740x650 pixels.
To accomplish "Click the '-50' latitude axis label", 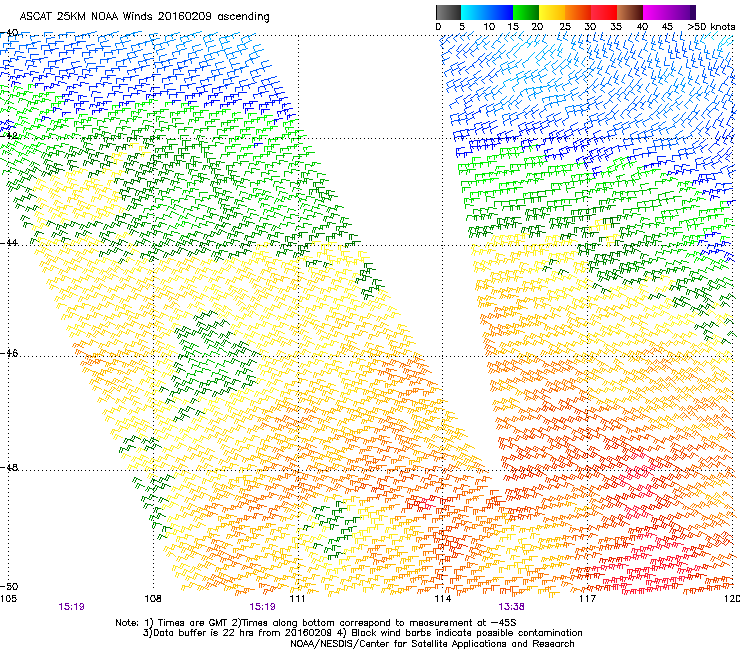I will click(x=9, y=586).
